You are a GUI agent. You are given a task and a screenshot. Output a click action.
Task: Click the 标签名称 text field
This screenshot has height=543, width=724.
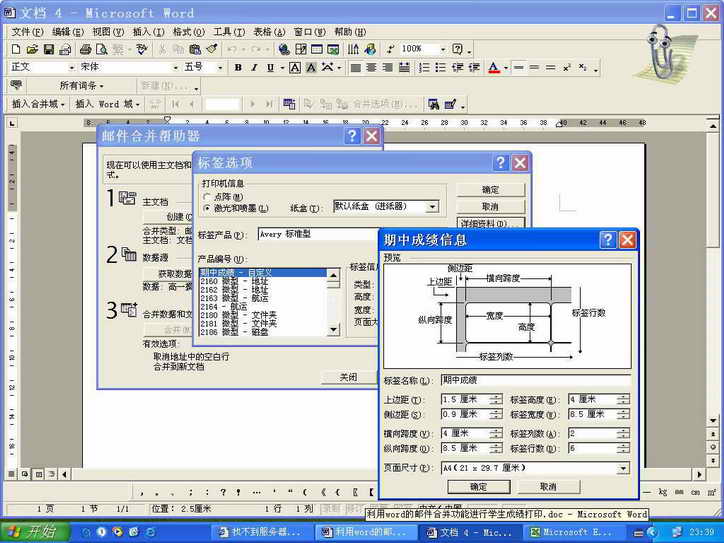[x=535, y=380]
